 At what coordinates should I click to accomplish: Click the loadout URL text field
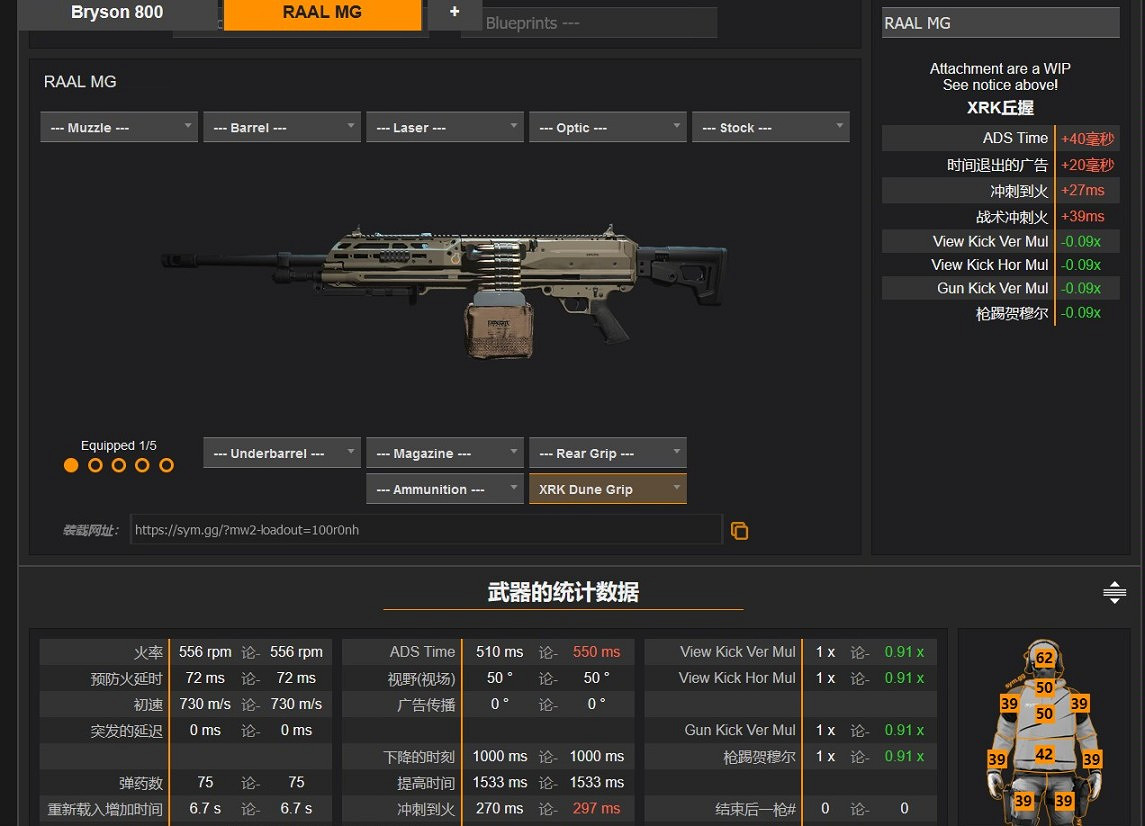(x=425, y=530)
